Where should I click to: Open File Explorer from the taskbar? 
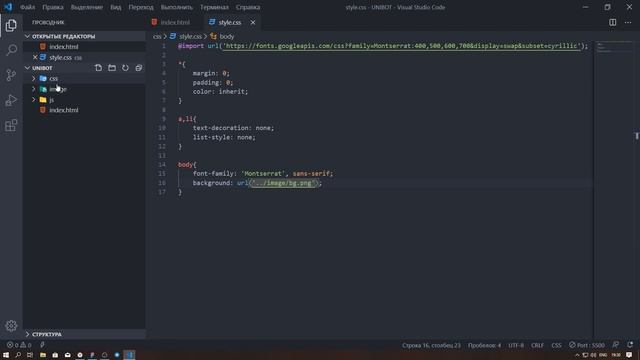click(x=42, y=355)
